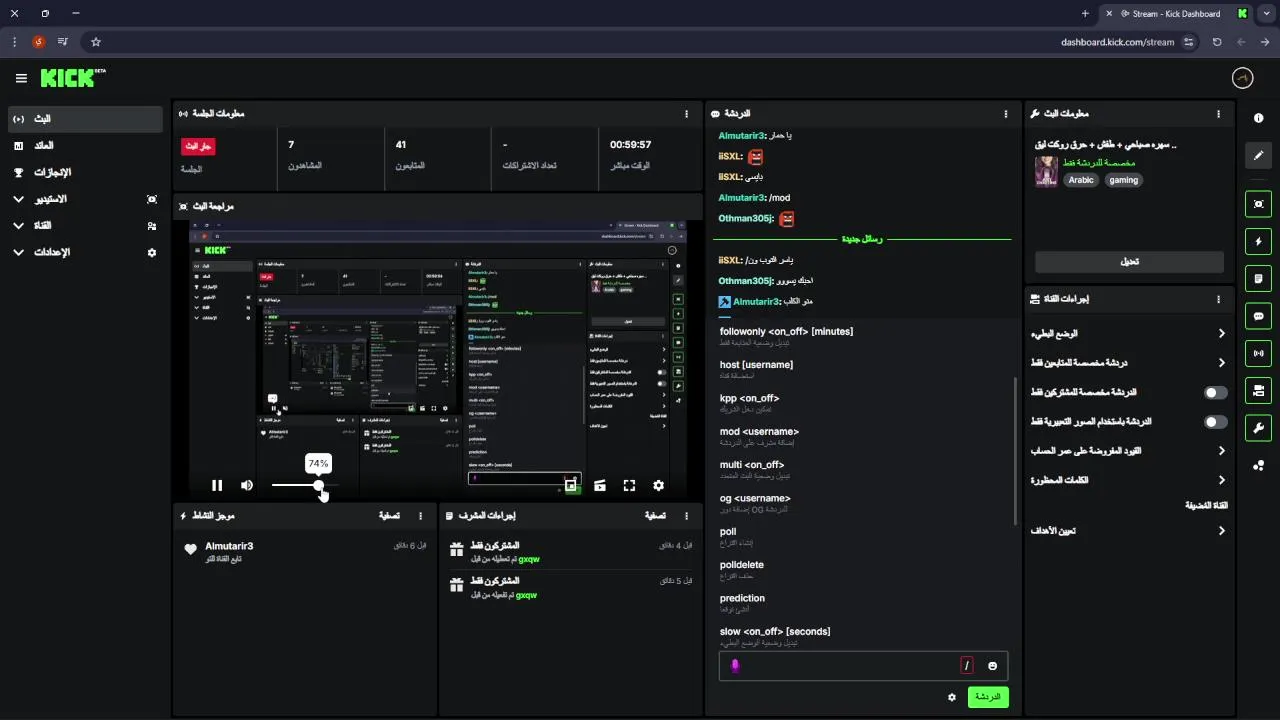Open the Achievements page in left sidebar
This screenshot has height=720, width=1280.
(85, 172)
